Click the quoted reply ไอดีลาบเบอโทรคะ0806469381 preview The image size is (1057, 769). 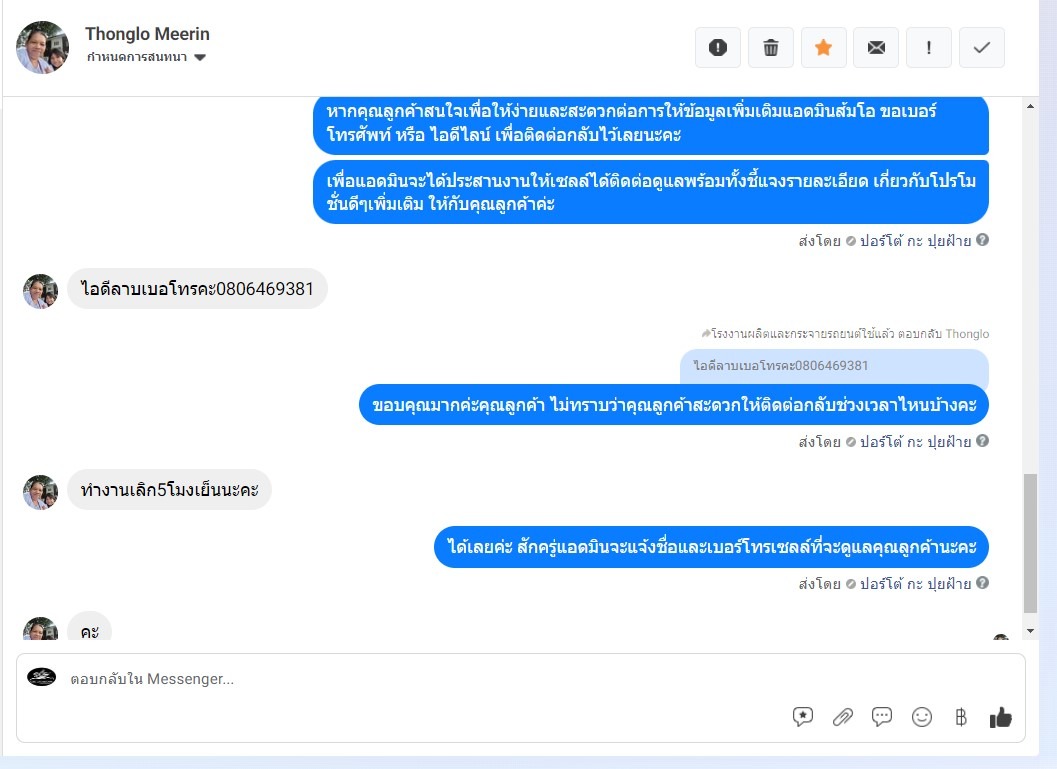[834, 366]
